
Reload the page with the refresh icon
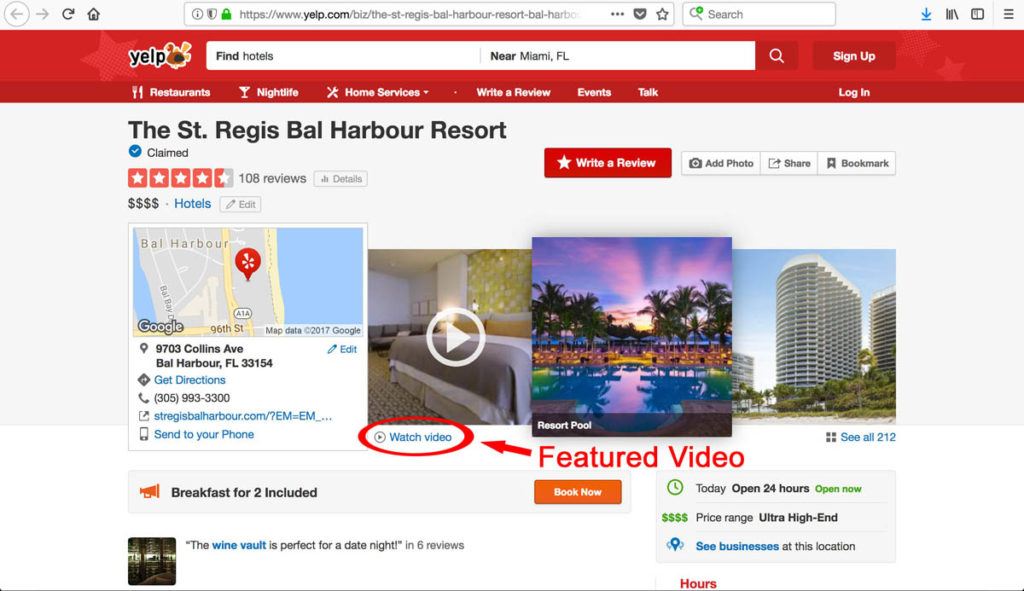[x=68, y=14]
